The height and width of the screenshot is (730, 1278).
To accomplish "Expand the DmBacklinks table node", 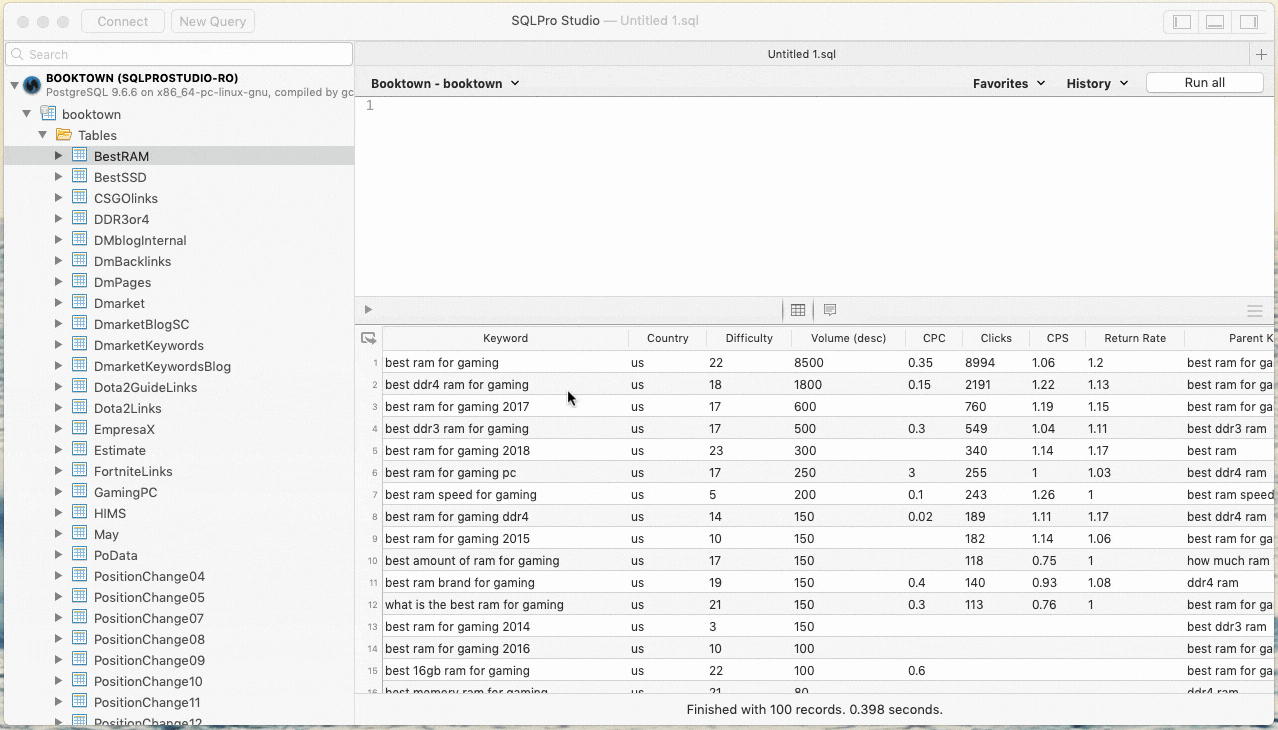I will click(x=58, y=261).
